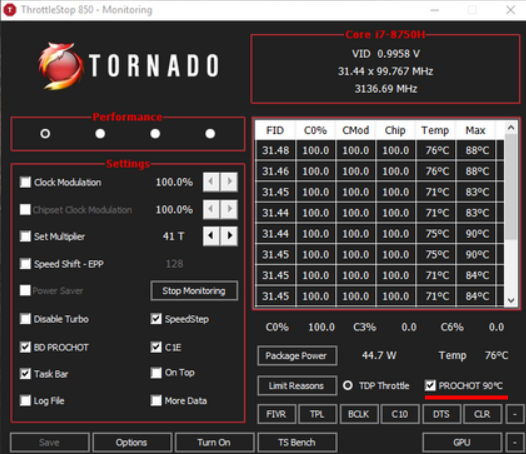Click the C0% column header
526x454 pixels.
(315, 130)
